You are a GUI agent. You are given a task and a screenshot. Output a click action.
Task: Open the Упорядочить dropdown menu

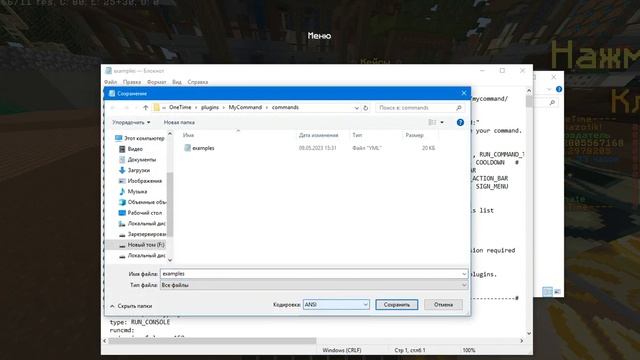131,122
